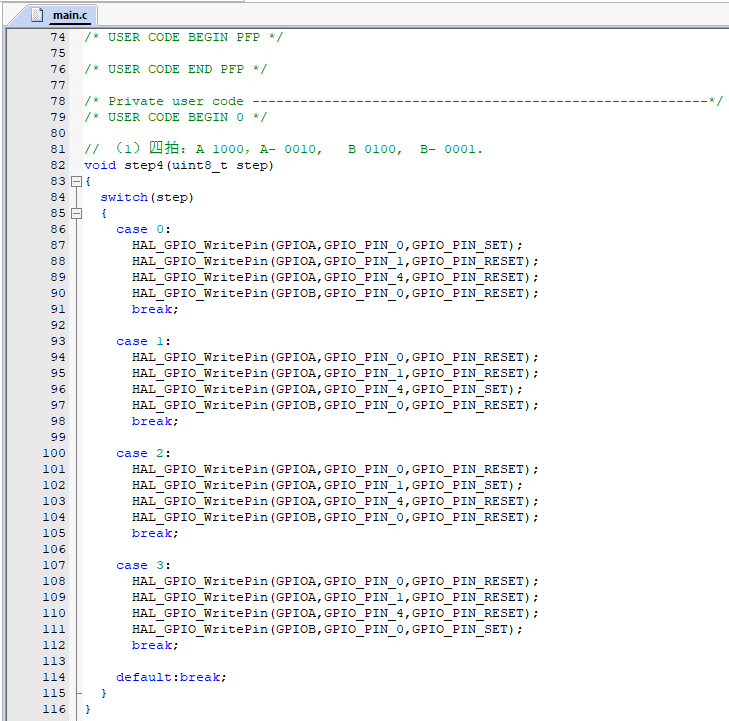The height and width of the screenshot is (721, 729).
Task: Click the file icon on main.c tab
Action: coord(37,15)
